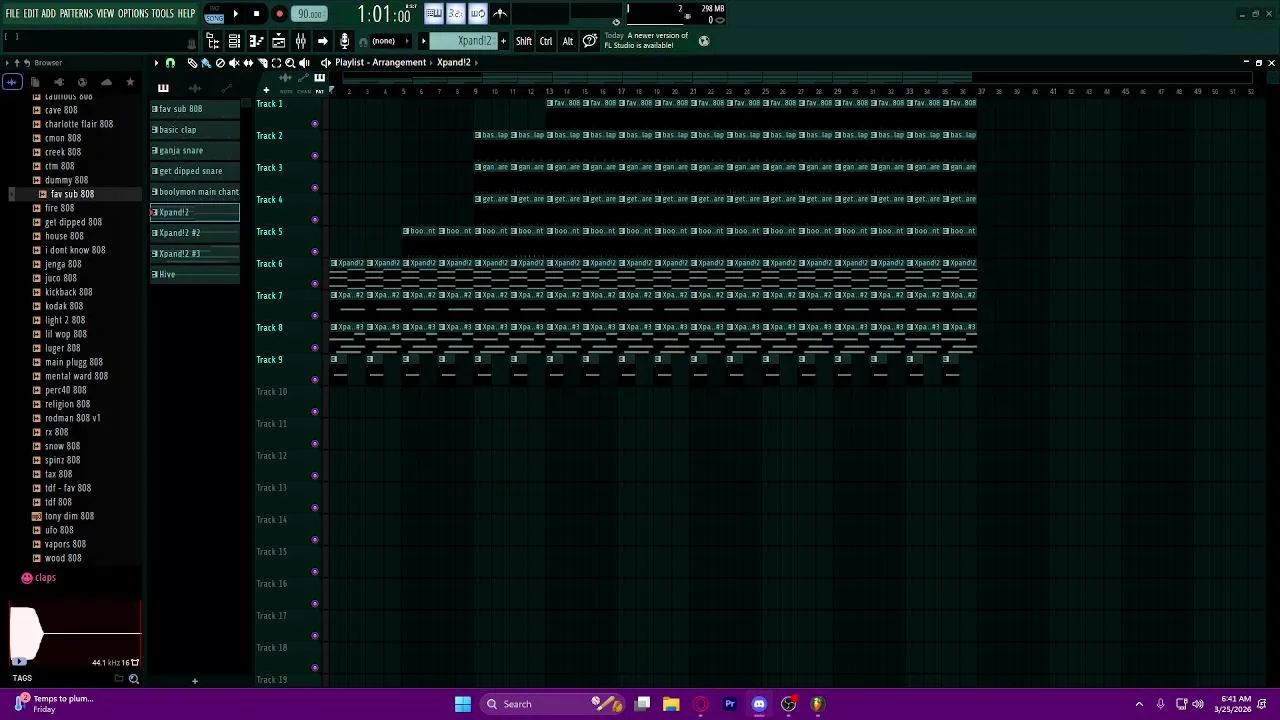Click the Ctrl modifier button
The width and height of the screenshot is (1280, 720).
click(x=546, y=41)
